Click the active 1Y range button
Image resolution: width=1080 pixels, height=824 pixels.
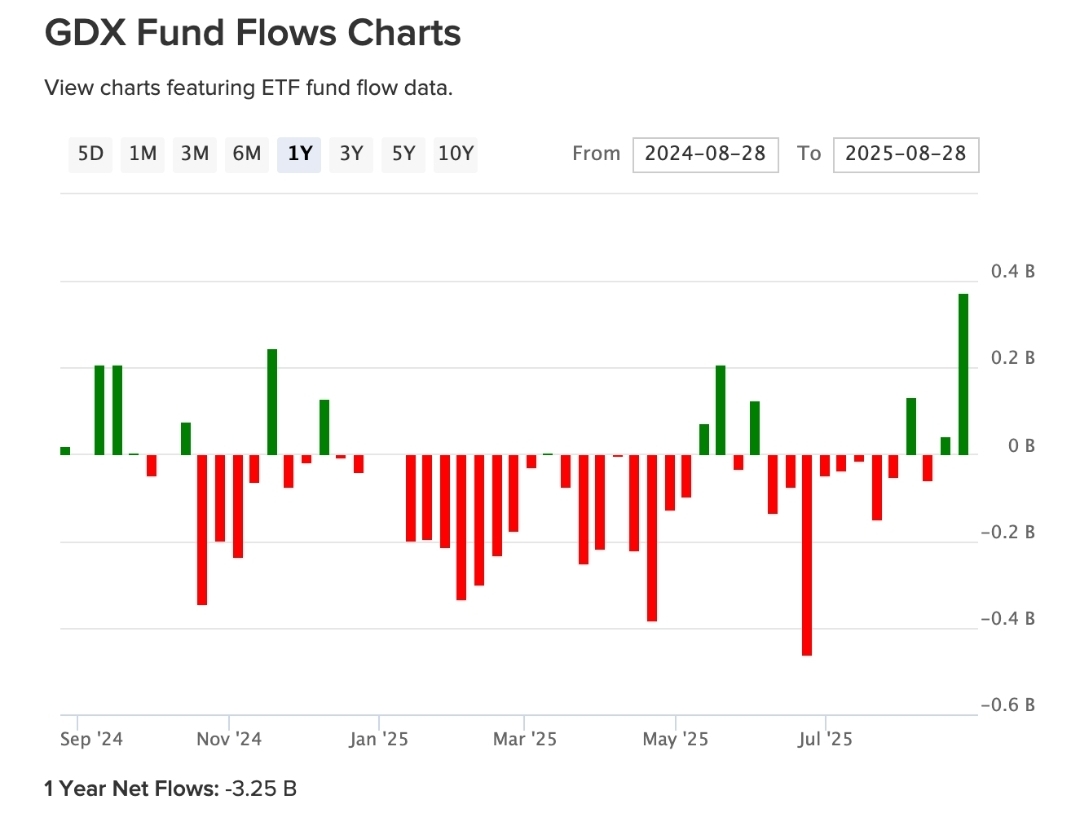[299, 154]
